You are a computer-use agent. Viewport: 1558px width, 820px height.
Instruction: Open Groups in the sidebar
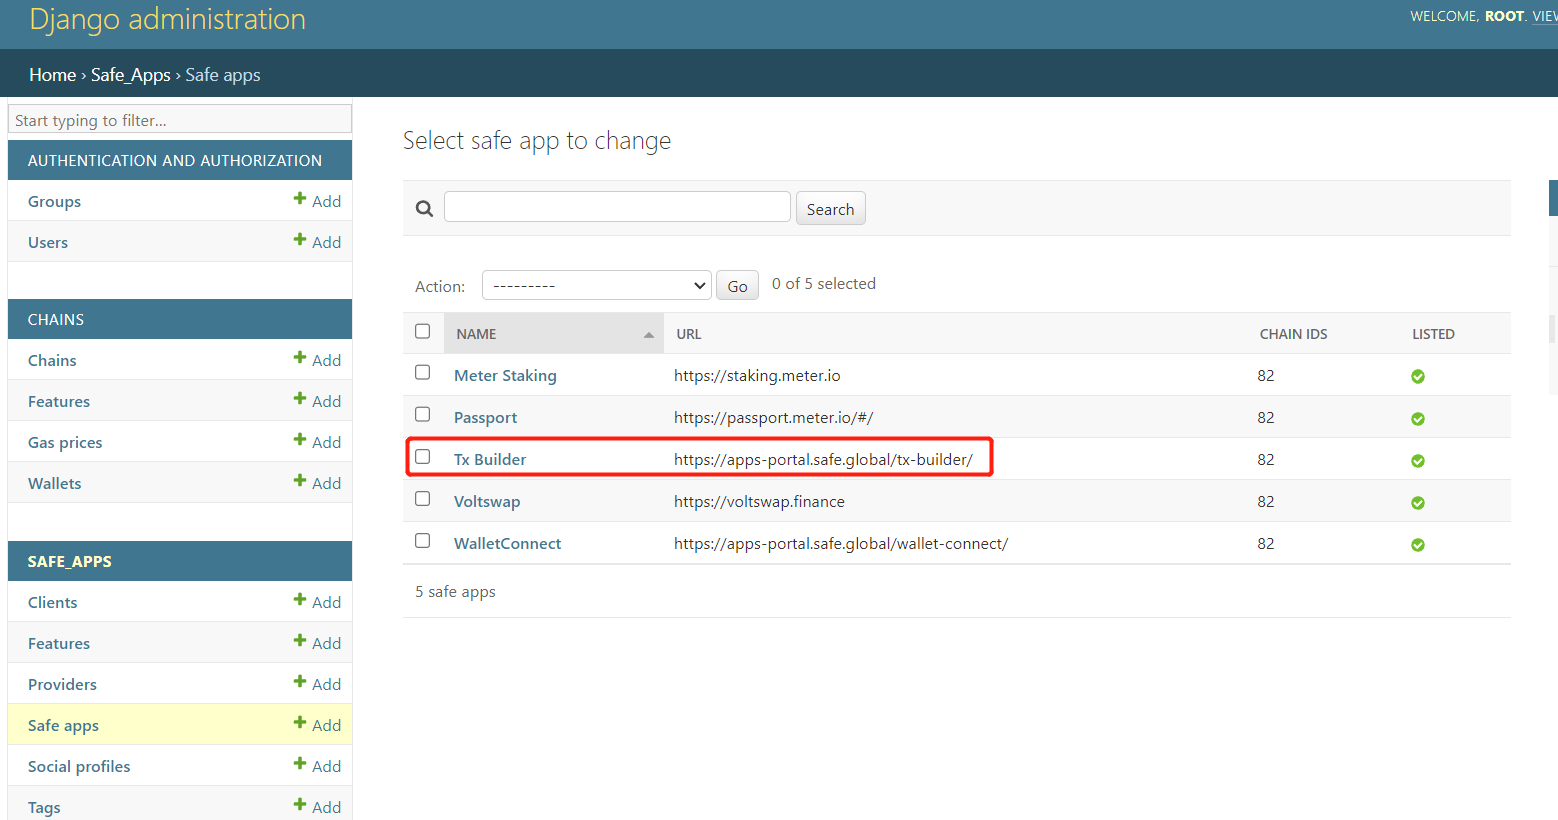coord(54,201)
